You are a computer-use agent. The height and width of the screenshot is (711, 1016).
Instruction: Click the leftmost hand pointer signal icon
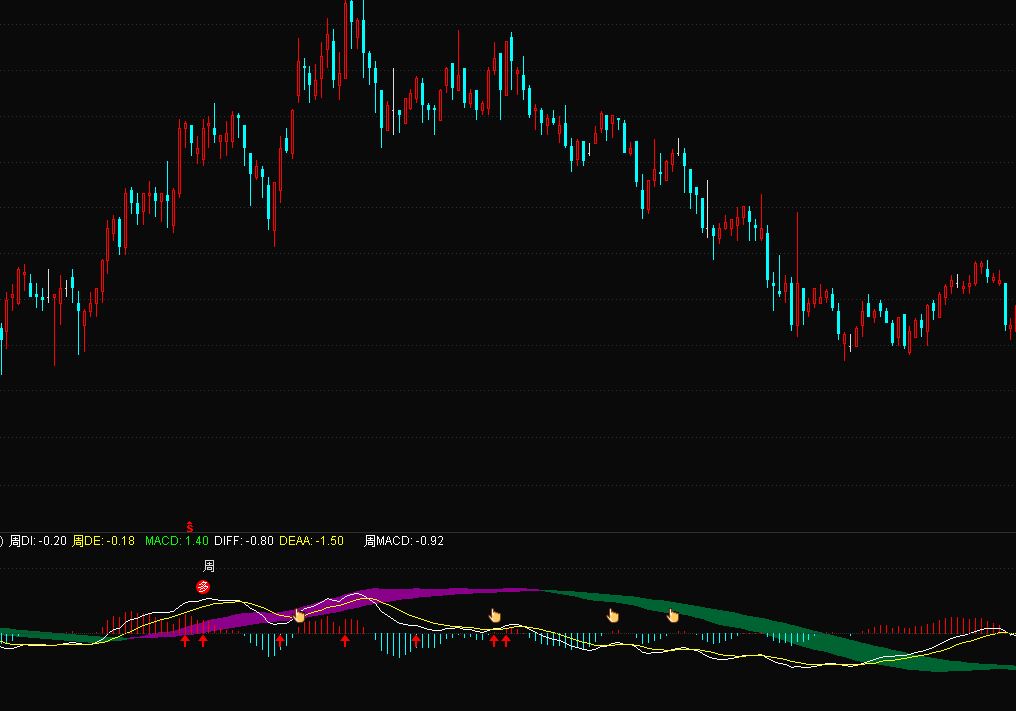point(298,615)
